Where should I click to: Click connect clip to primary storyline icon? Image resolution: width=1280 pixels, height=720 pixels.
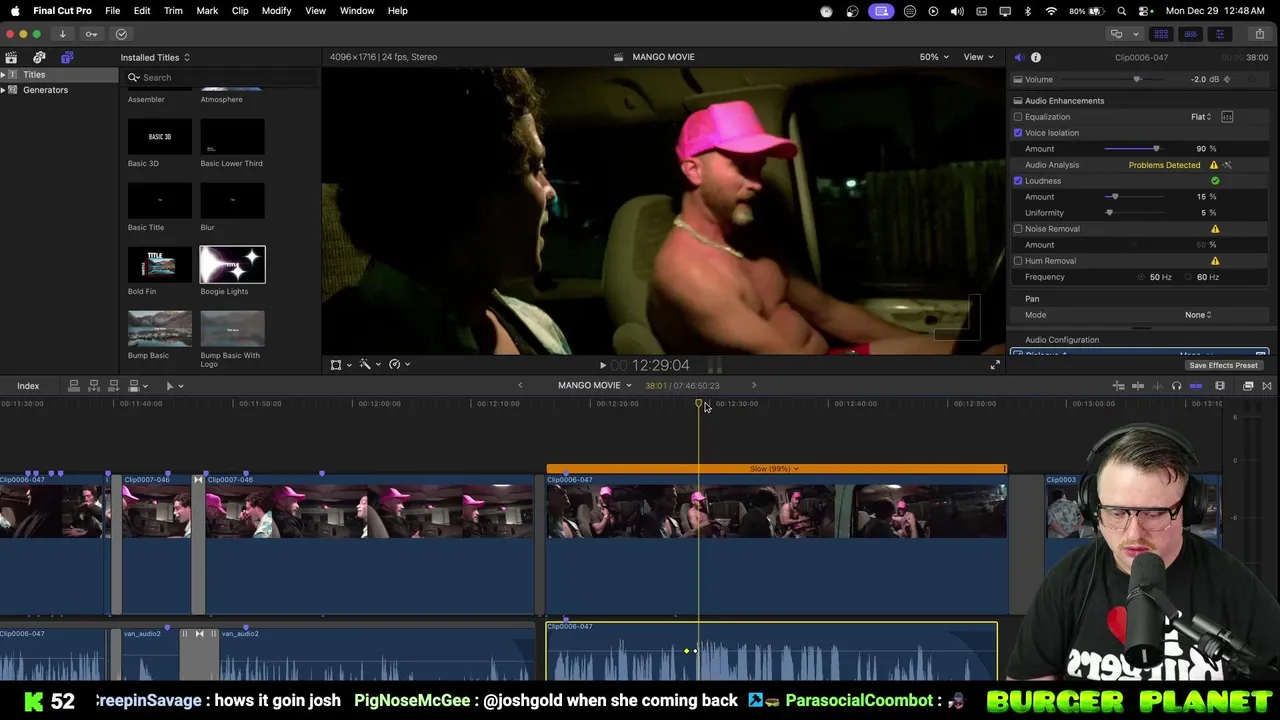point(73,386)
